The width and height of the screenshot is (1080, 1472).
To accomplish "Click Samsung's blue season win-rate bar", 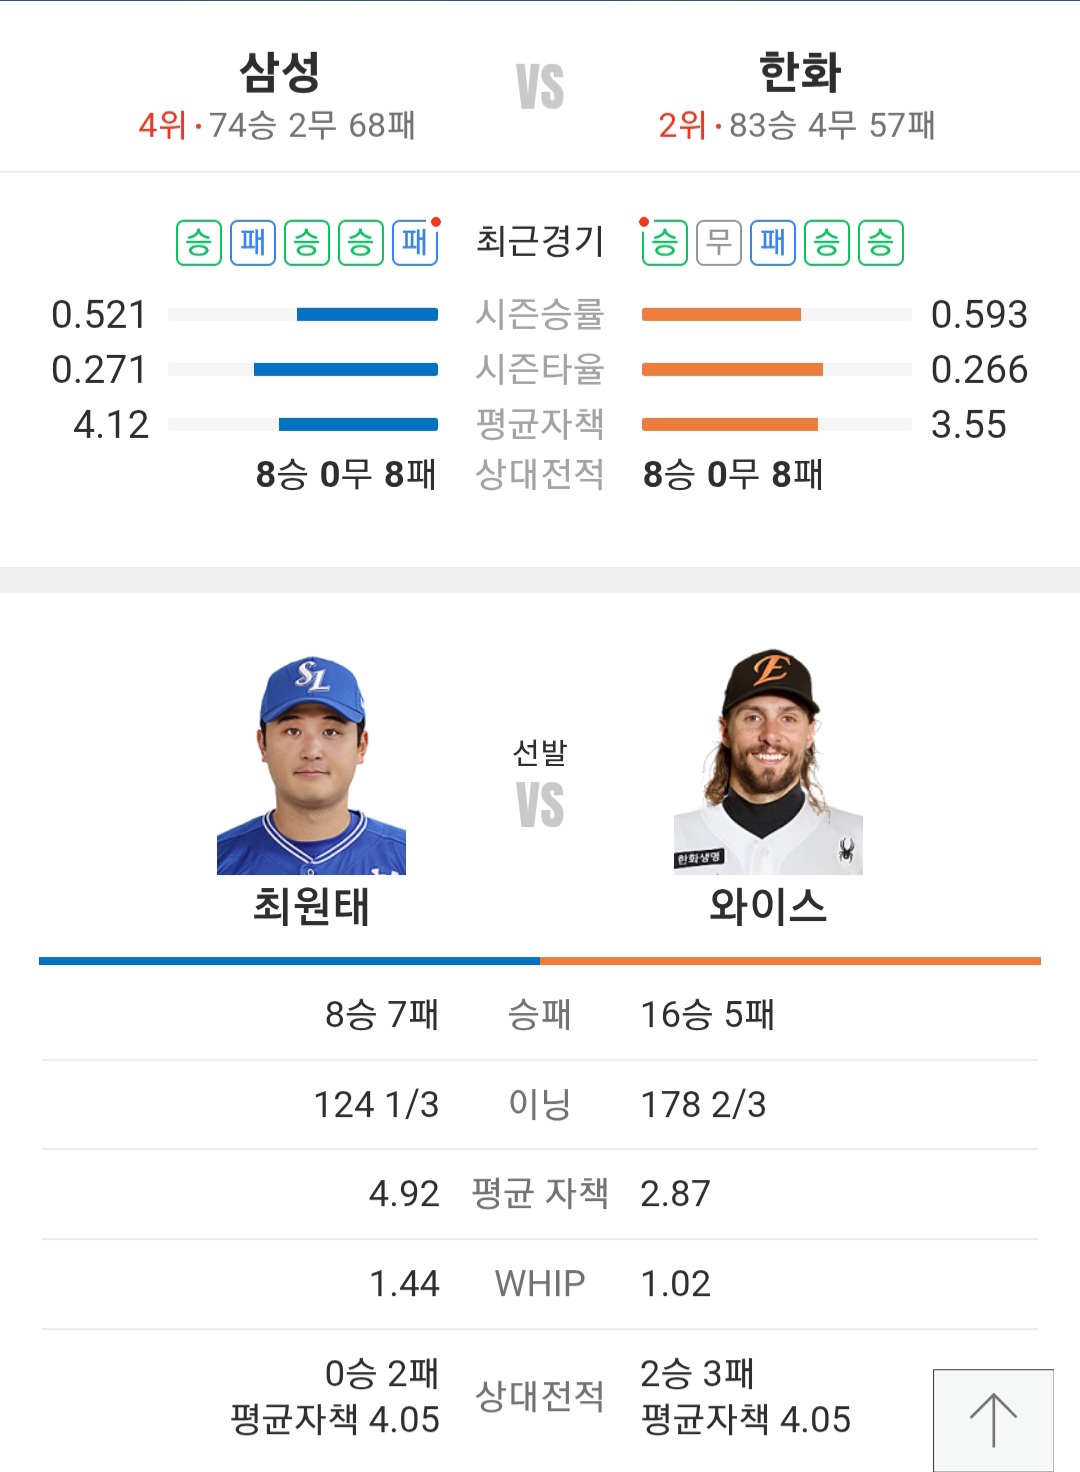I will (x=367, y=315).
